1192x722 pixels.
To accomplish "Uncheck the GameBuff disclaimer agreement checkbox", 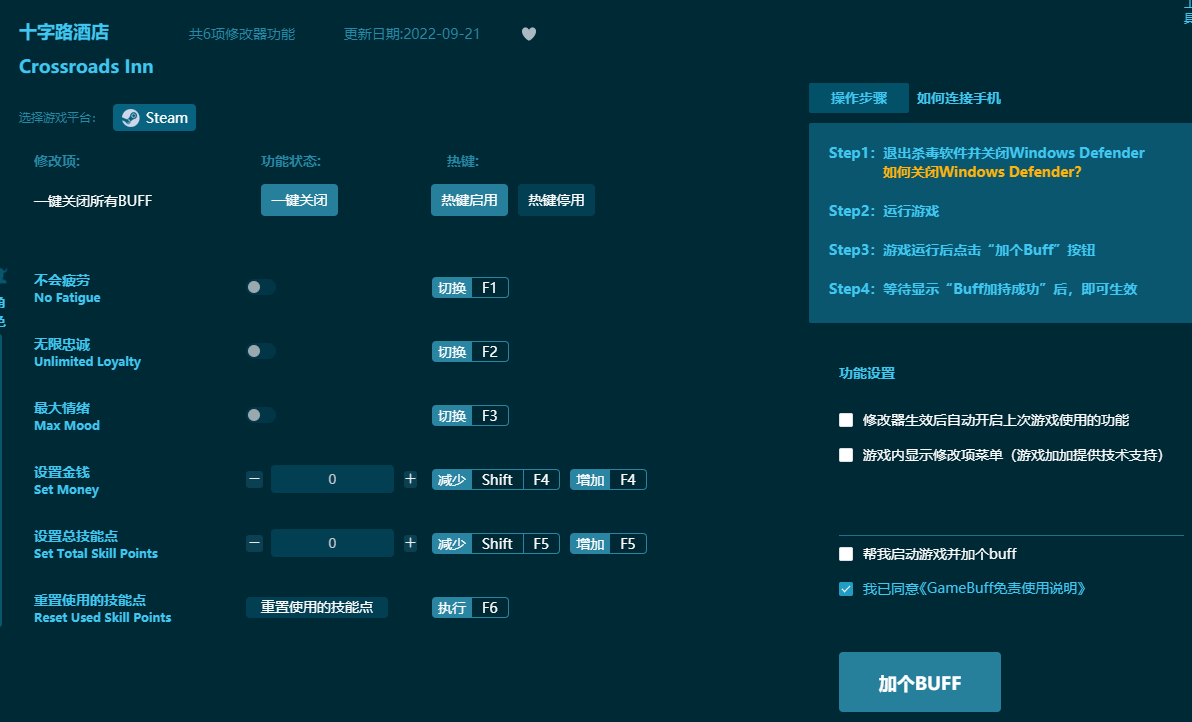I will 846,589.
